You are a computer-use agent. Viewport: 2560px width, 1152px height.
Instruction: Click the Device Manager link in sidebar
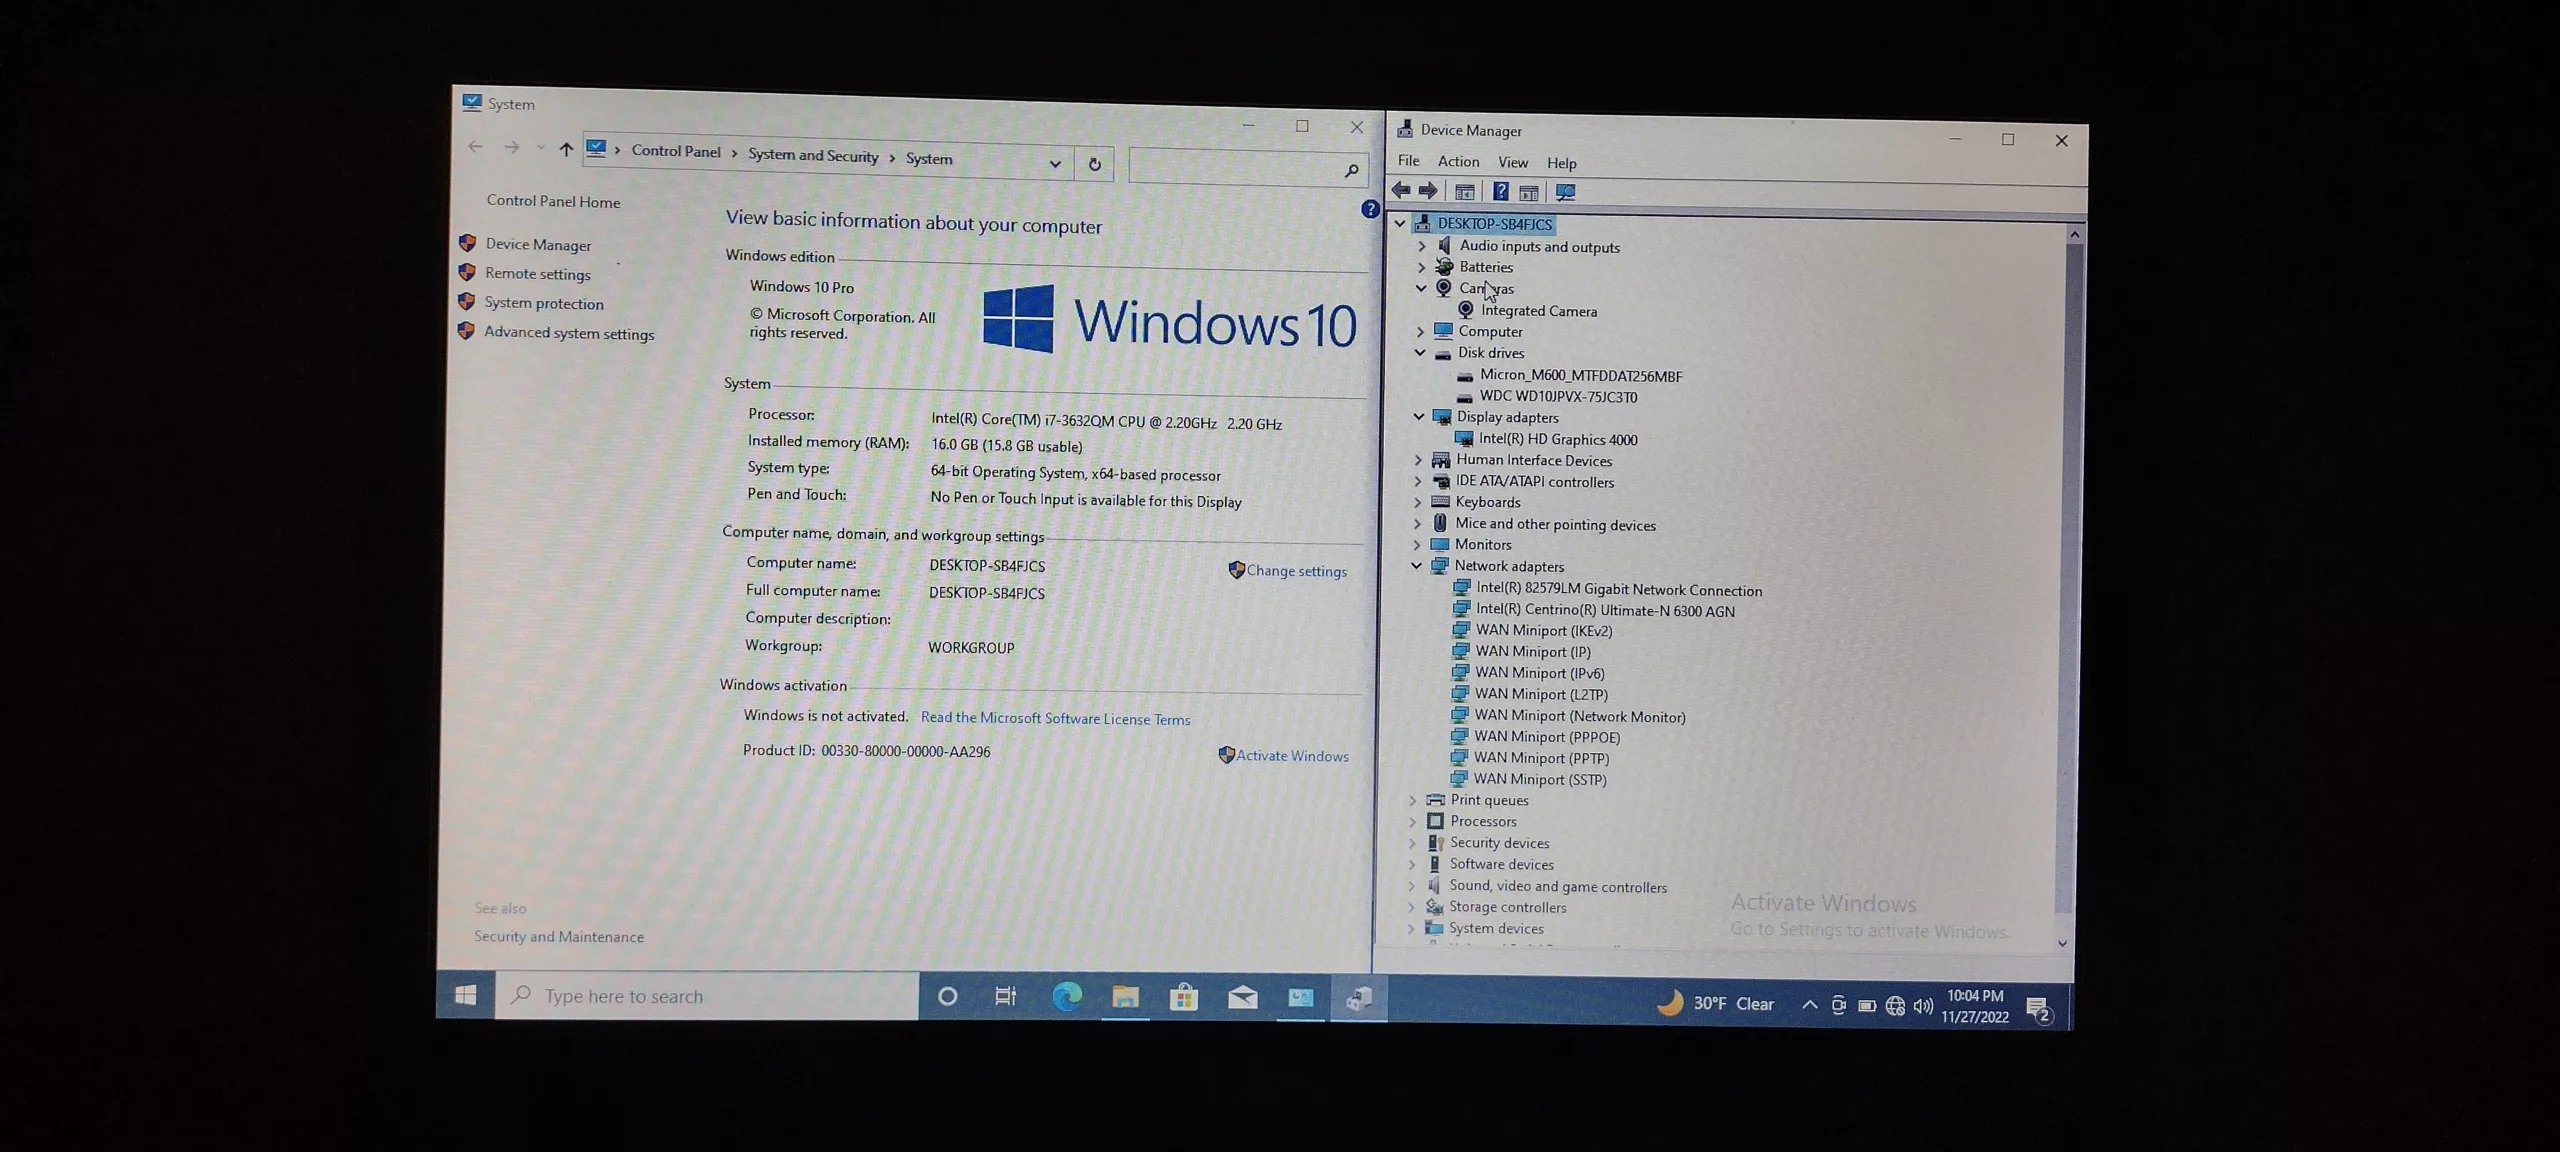pyautogui.click(x=538, y=244)
